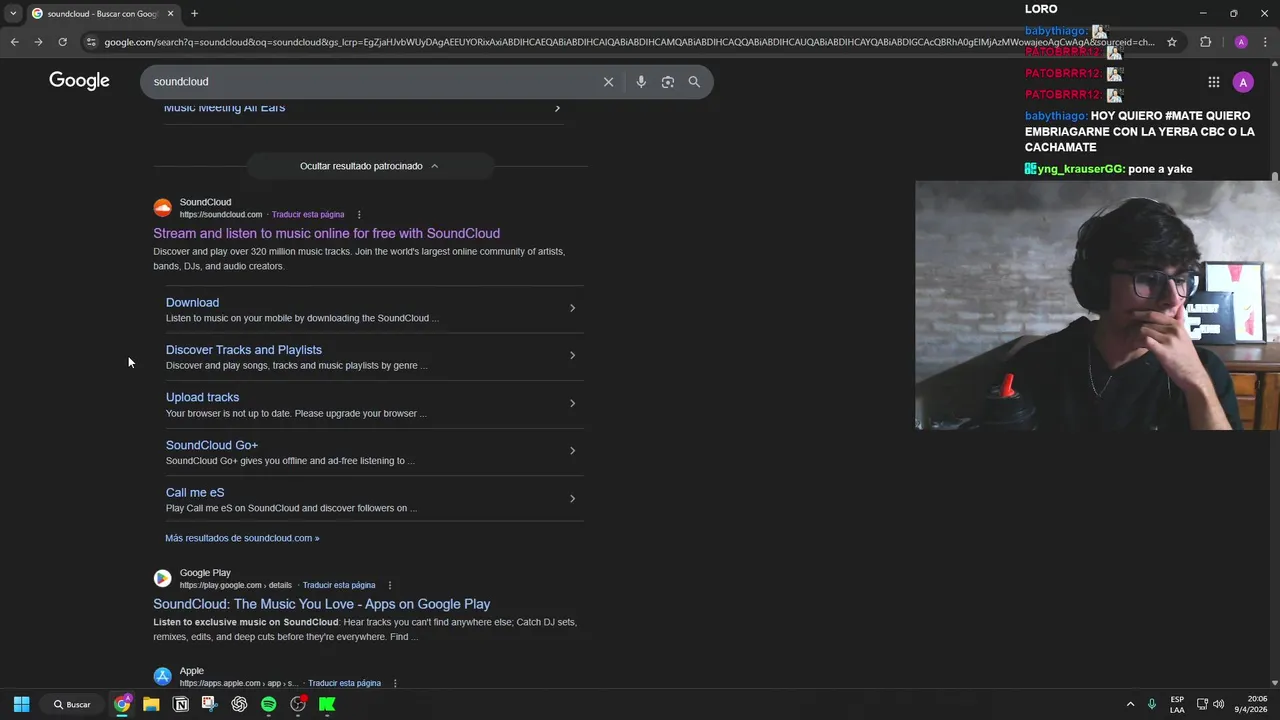1280x720 pixels.
Task: Open the network tray icon
Action: (1202, 704)
